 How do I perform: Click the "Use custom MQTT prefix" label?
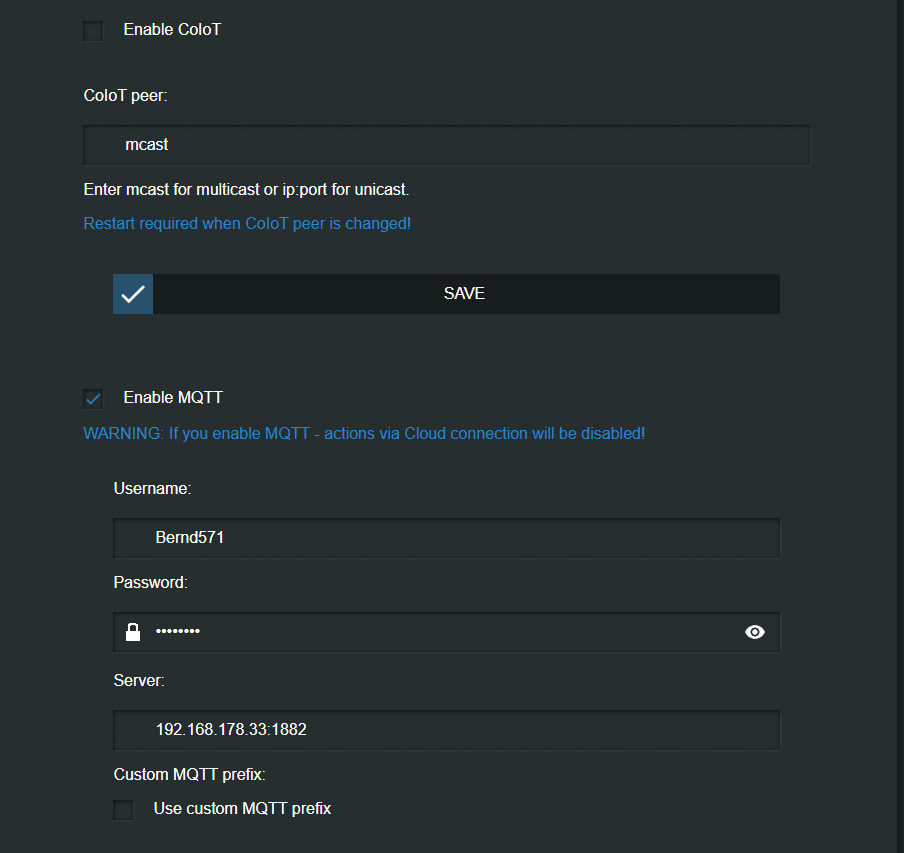pos(242,808)
